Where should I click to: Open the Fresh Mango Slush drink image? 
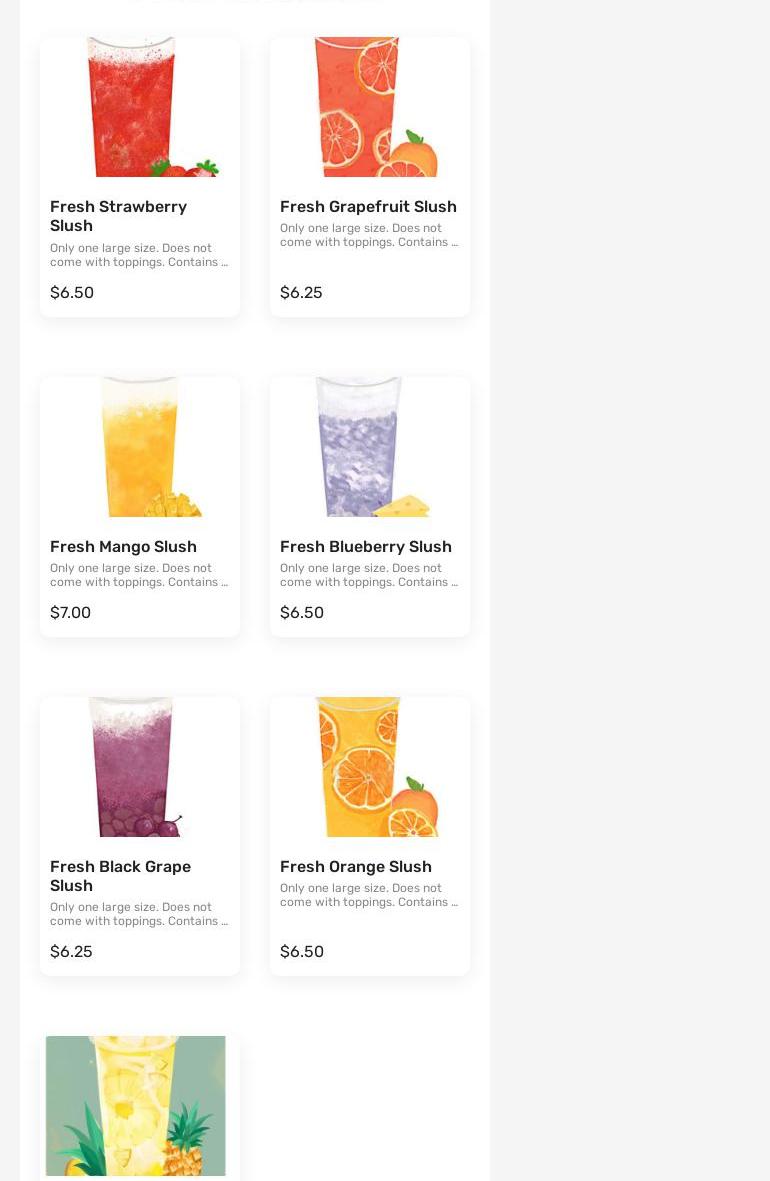coord(139,447)
